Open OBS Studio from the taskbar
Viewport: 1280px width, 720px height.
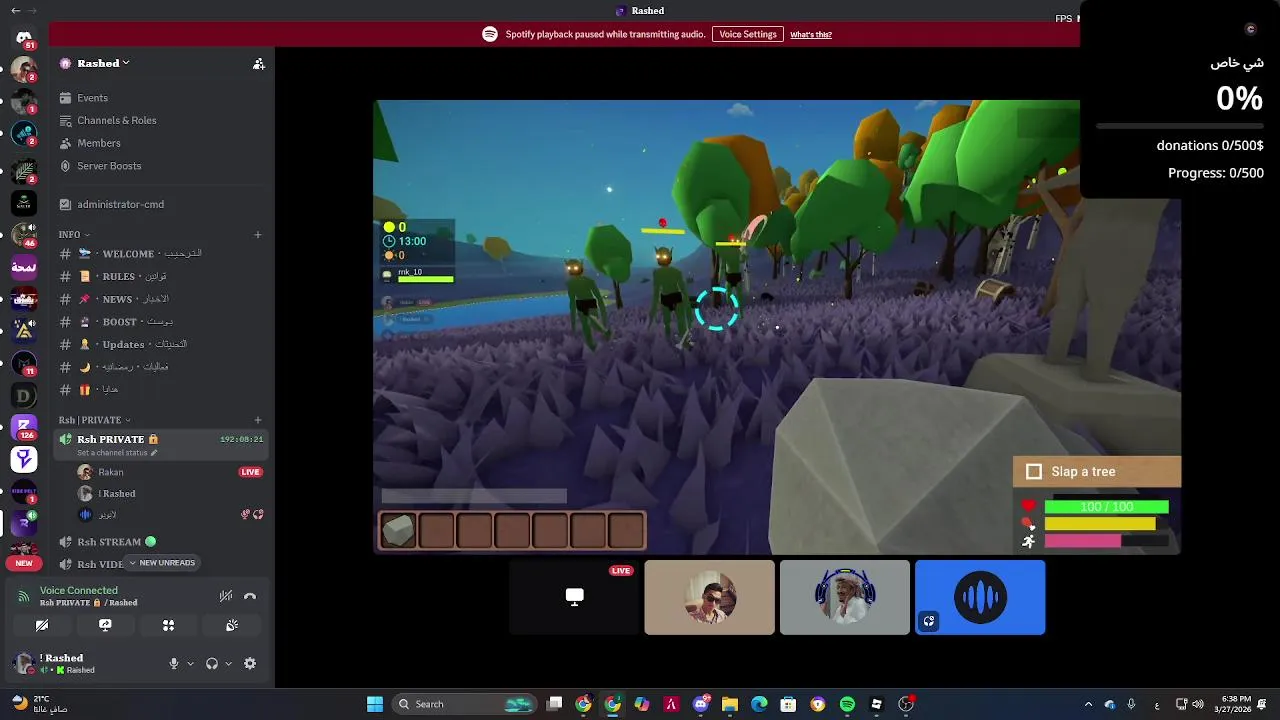[x=906, y=704]
